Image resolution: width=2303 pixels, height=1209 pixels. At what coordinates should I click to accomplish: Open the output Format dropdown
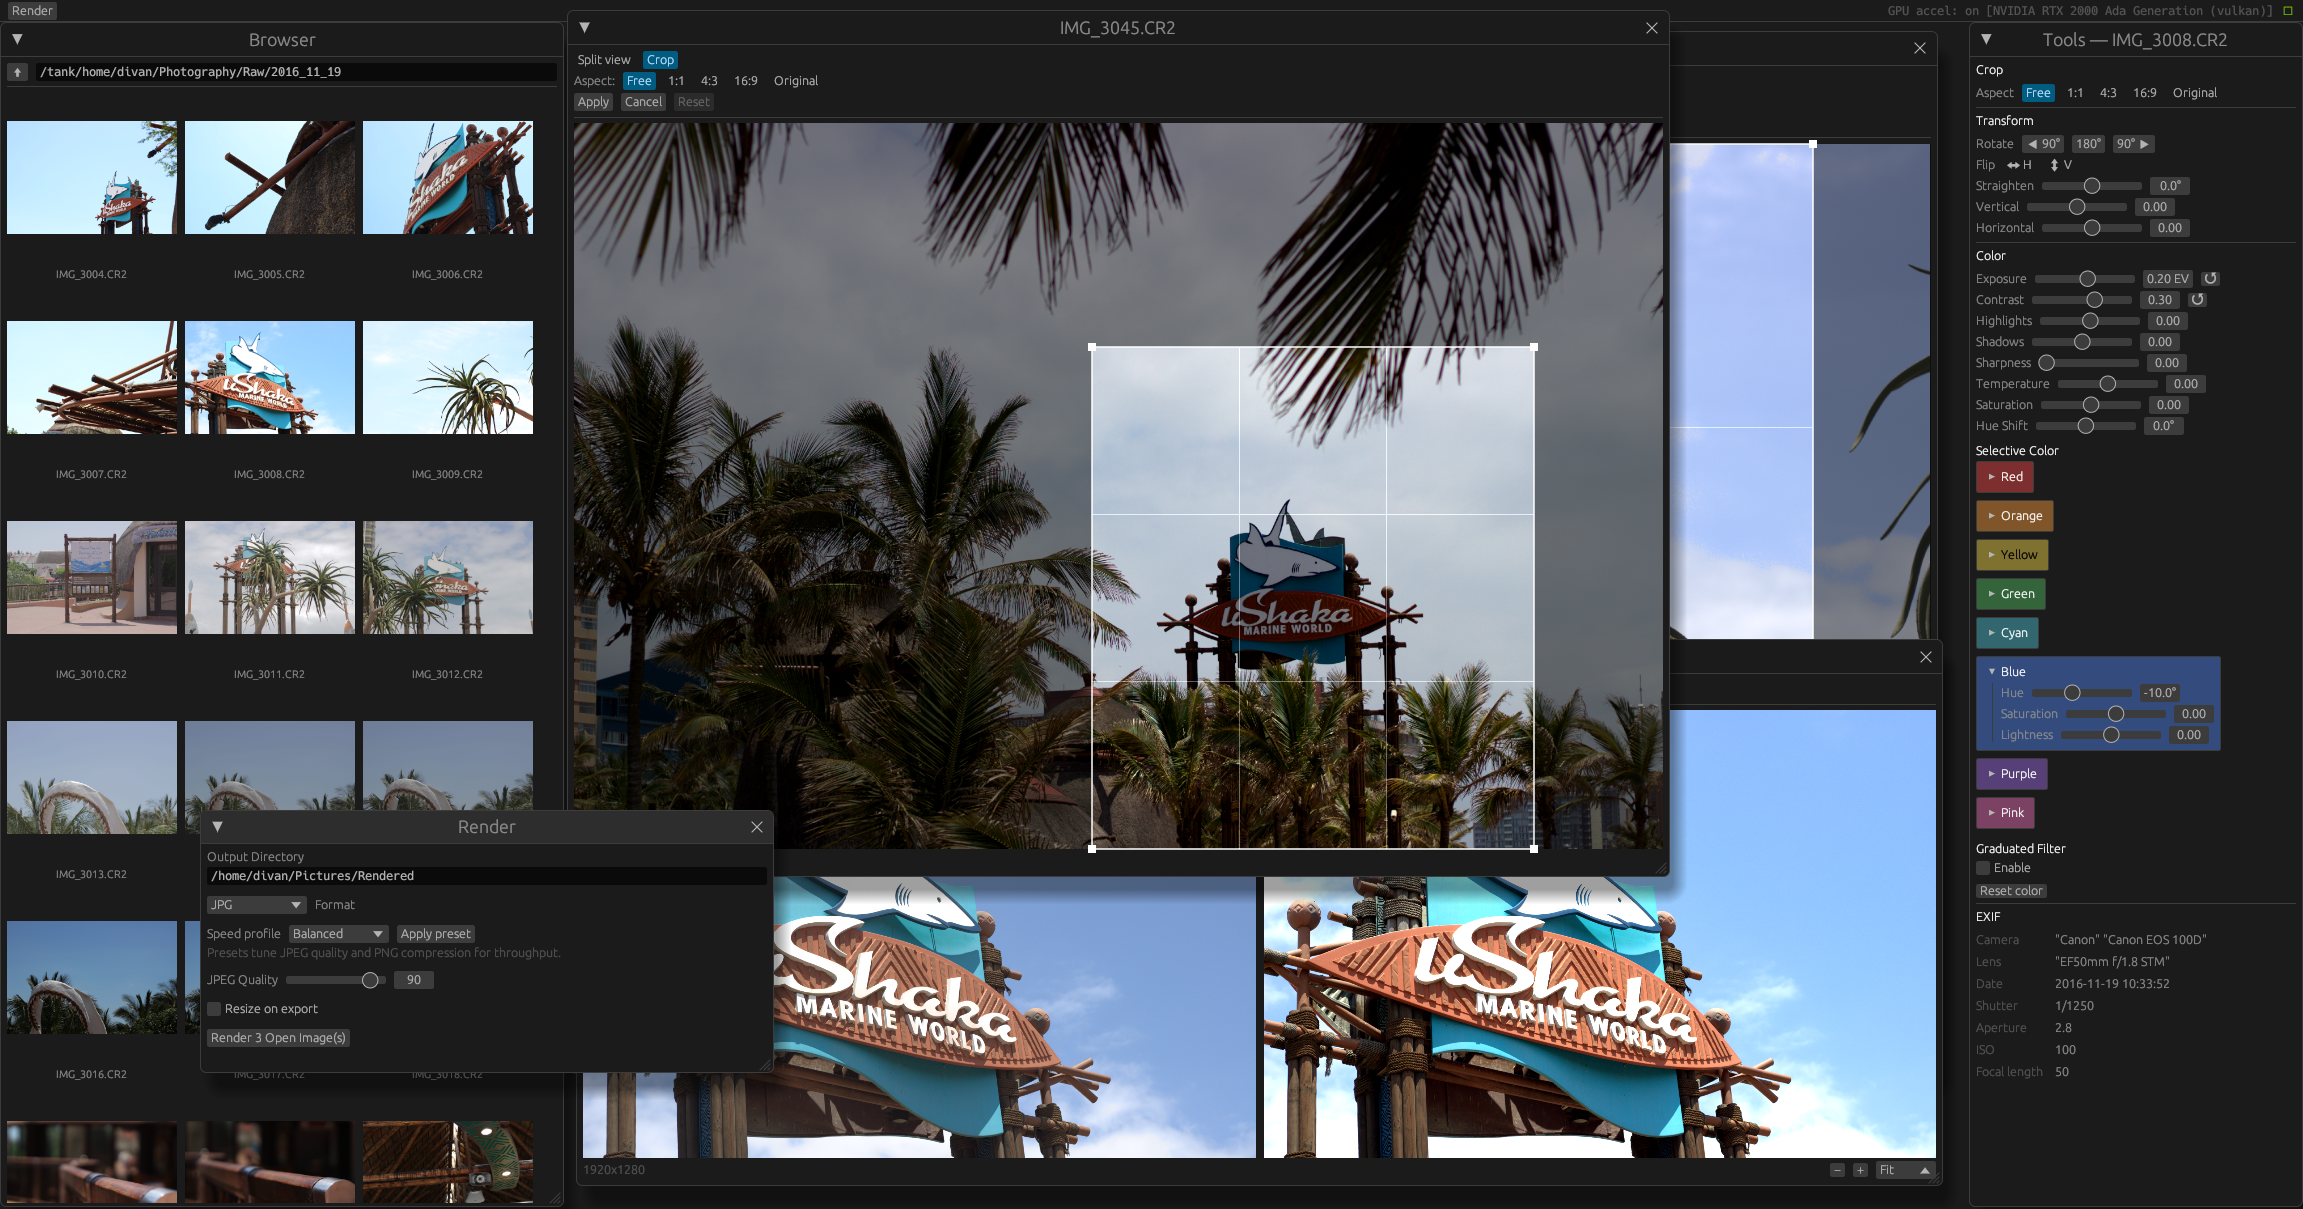(x=256, y=905)
